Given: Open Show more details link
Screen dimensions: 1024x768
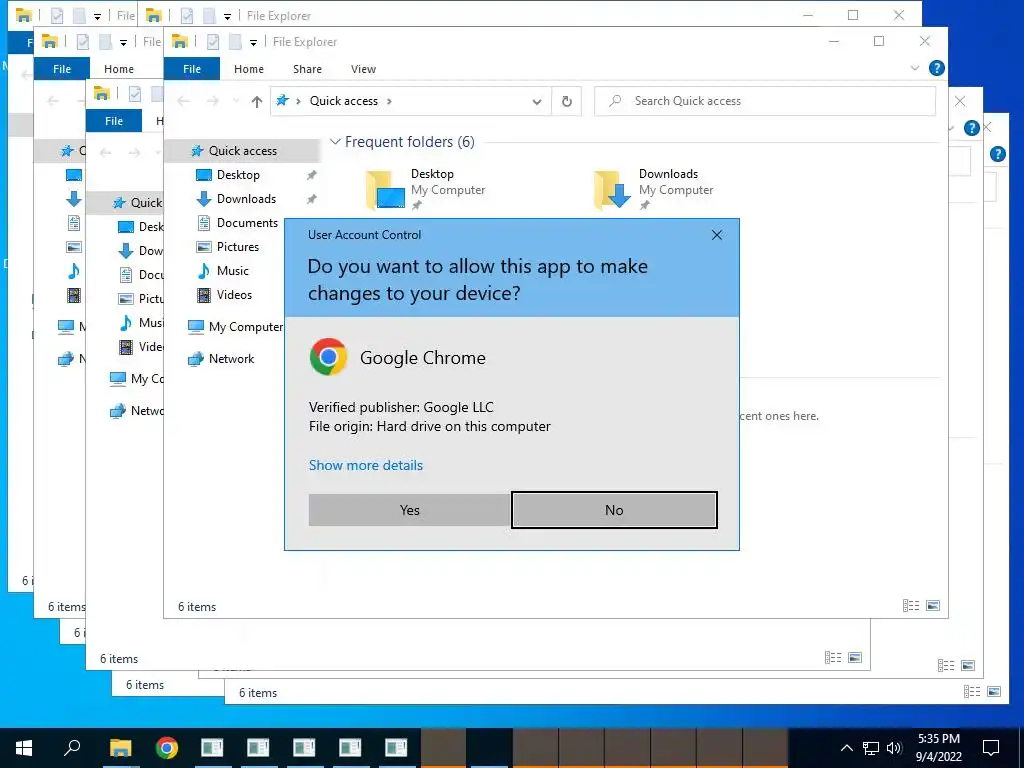Looking at the screenshot, I should click(x=366, y=465).
